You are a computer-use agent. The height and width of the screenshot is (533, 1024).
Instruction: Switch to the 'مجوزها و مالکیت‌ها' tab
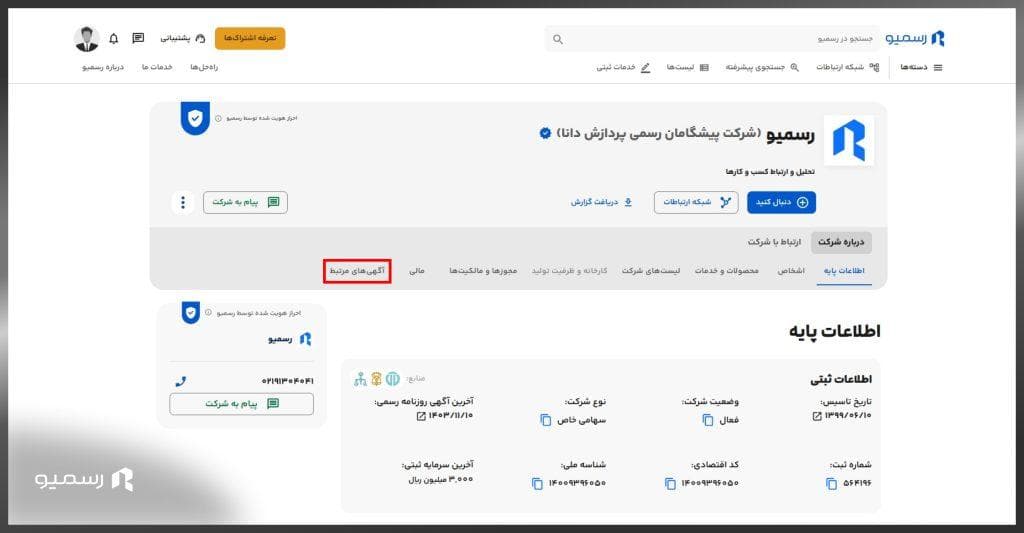[x=483, y=271]
